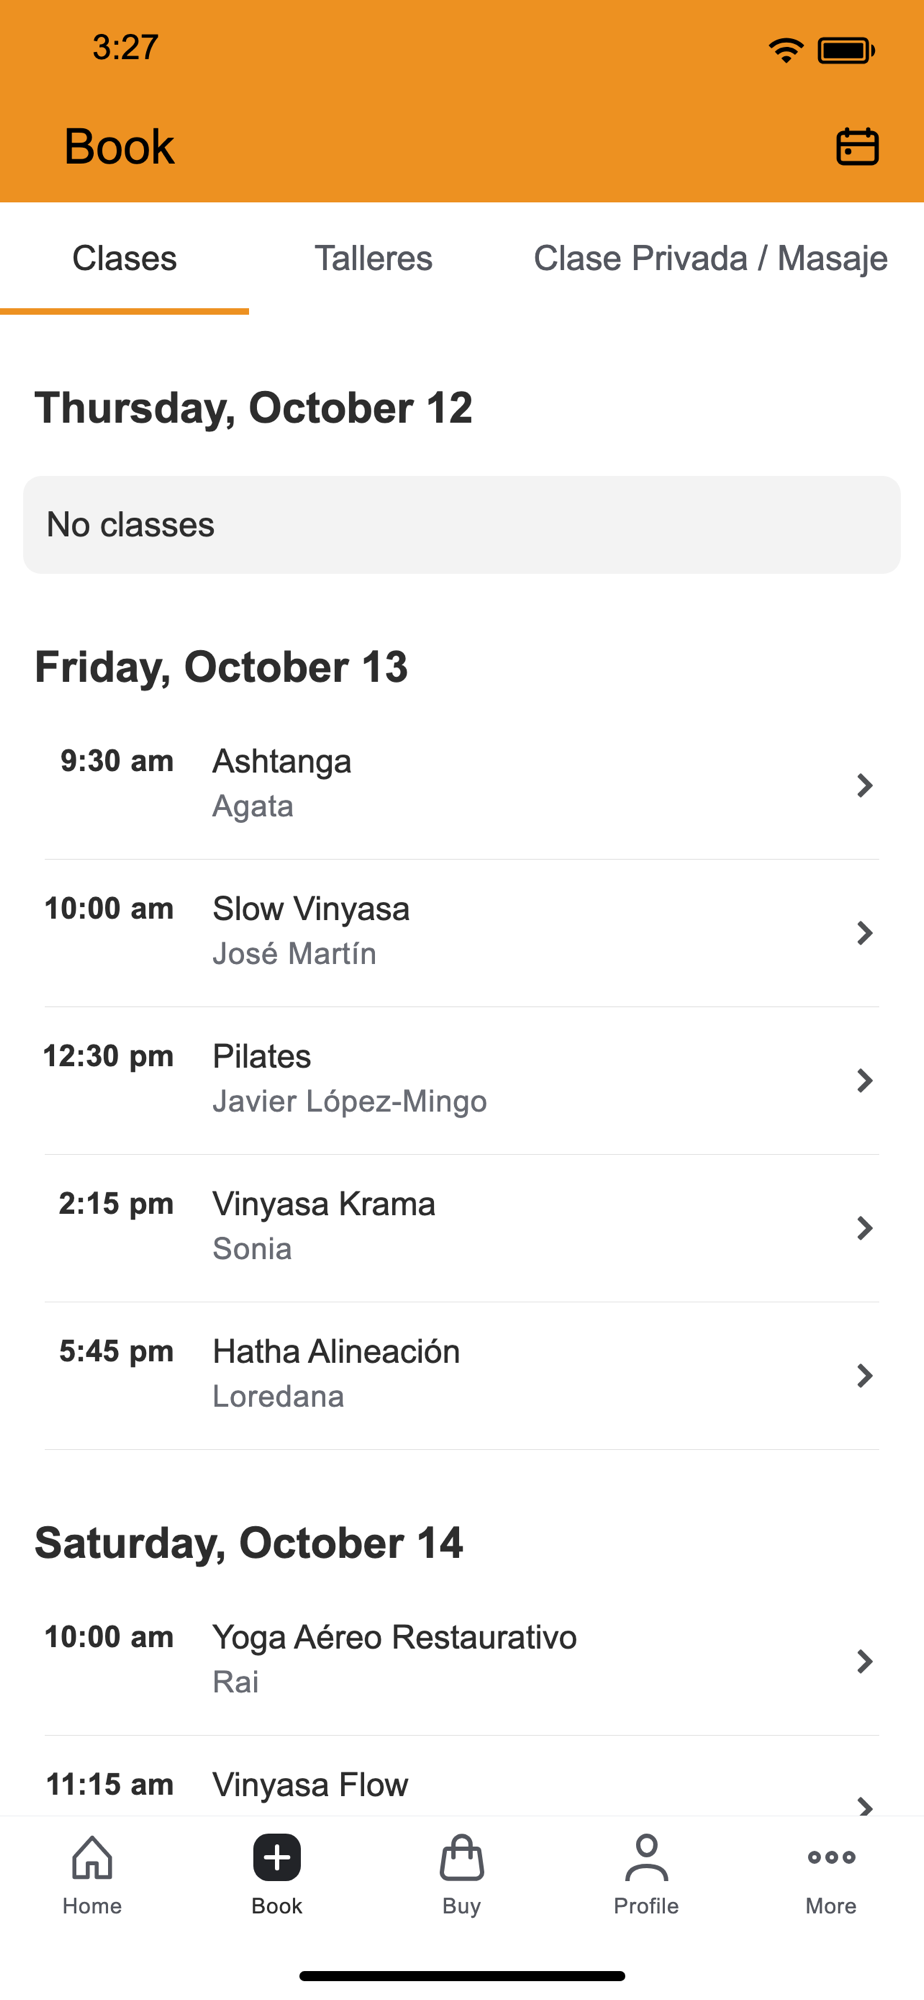Open Slow Vinyasa row chevron
924x2000 pixels.
[865, 933]
